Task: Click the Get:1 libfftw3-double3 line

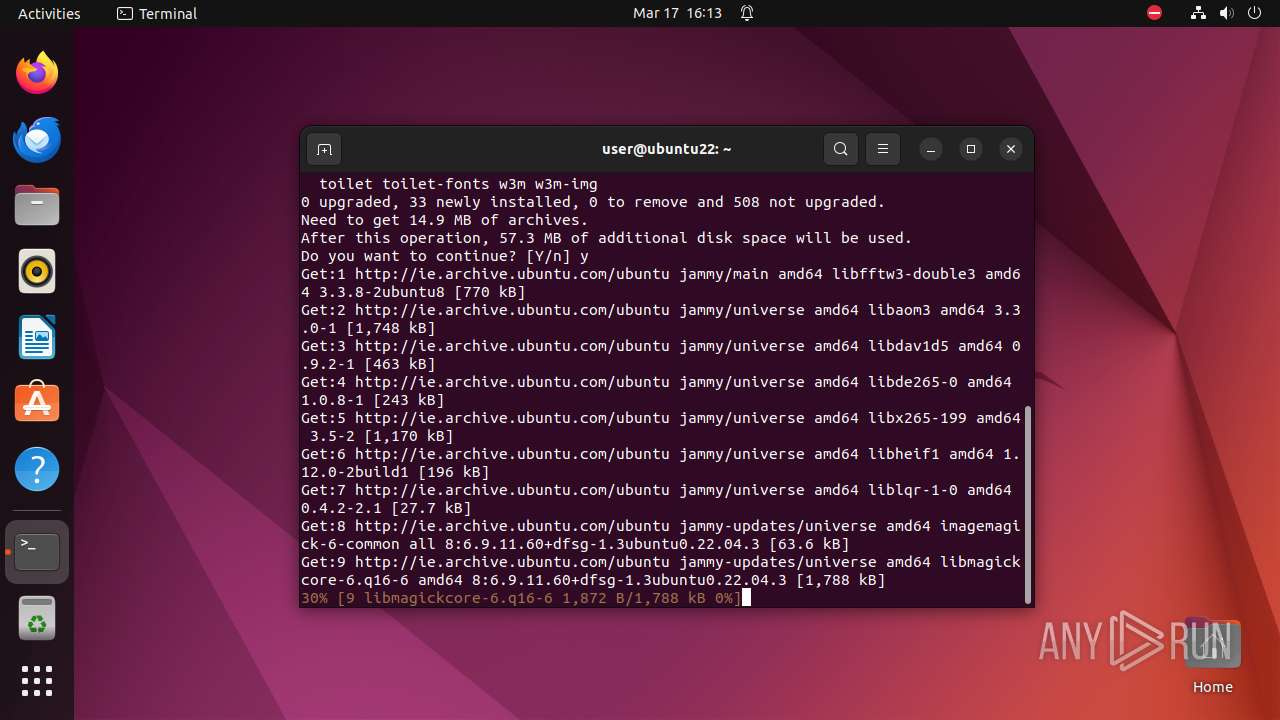Action: pyautogui.click(x=661, y=283)
